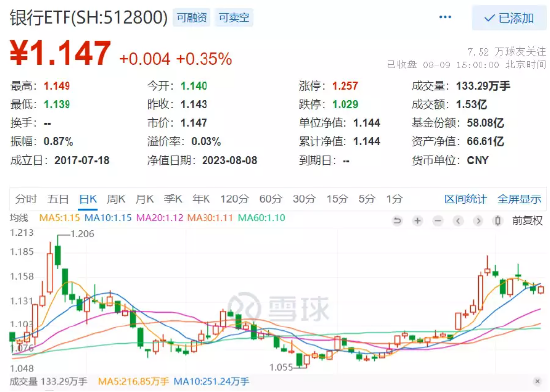This screenshot has width=550, height=392.
Task: Close the volume panel with X icon
Action: pos(537,381)
